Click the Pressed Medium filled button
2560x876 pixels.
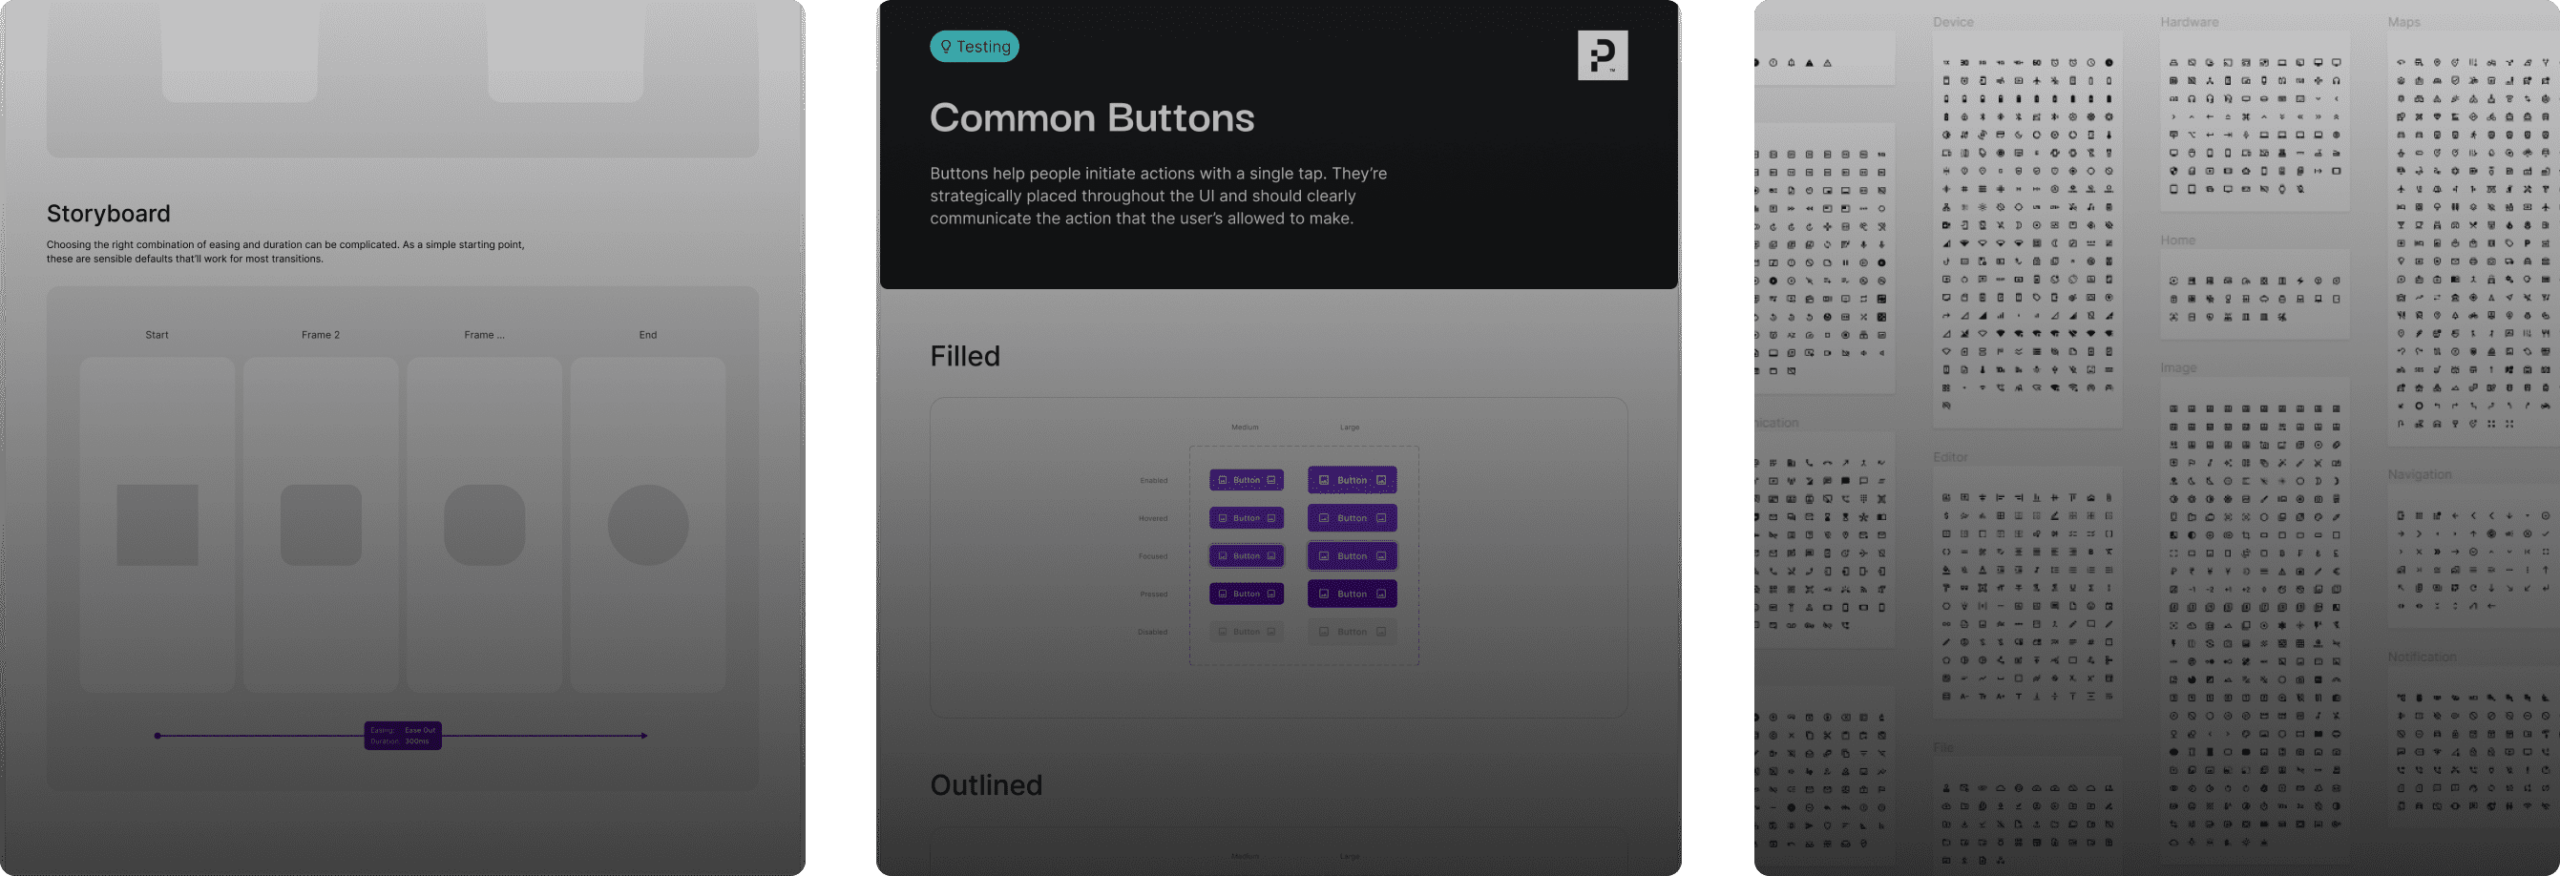click(x=1246, y=594)
